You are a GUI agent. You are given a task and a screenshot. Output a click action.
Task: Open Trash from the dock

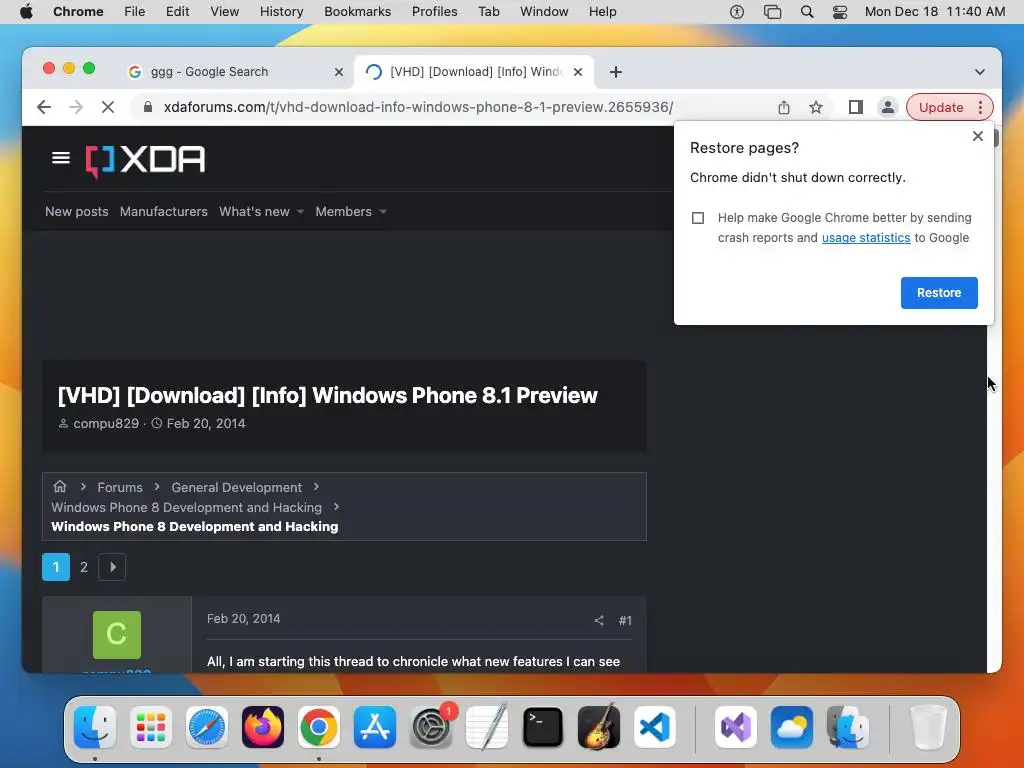click(928, 727)
